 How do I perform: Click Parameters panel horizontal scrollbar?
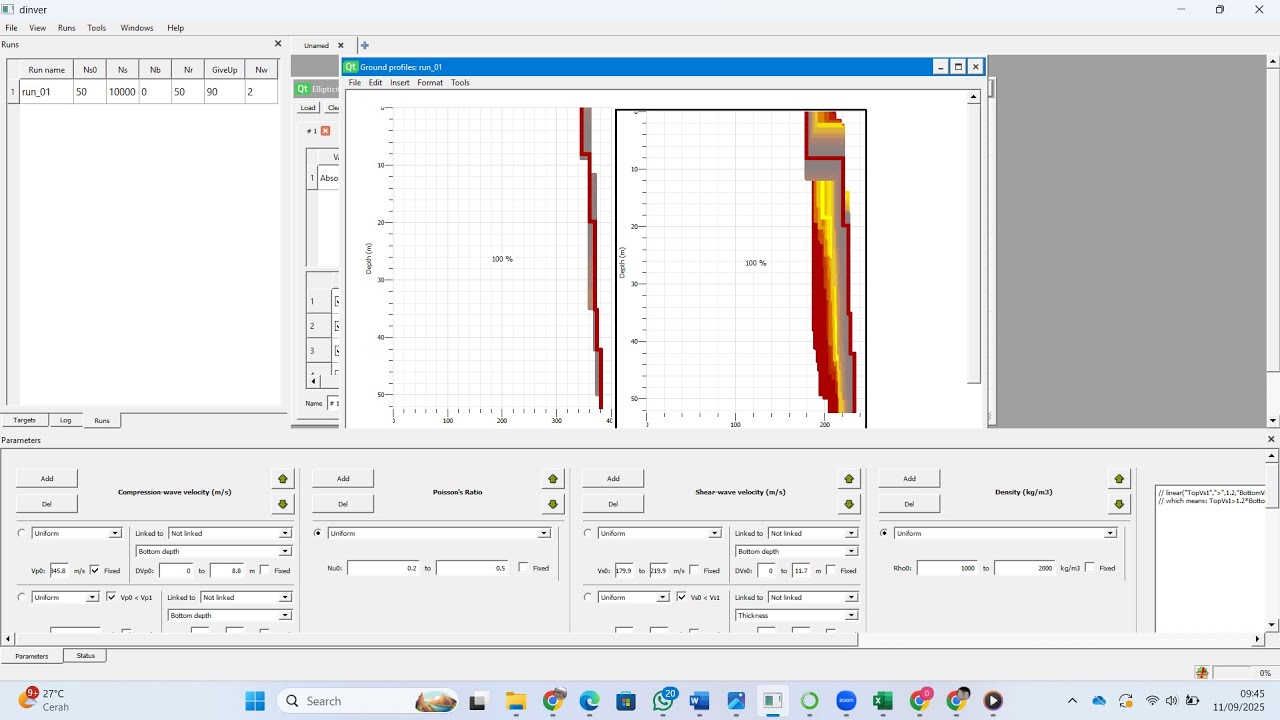436,639
